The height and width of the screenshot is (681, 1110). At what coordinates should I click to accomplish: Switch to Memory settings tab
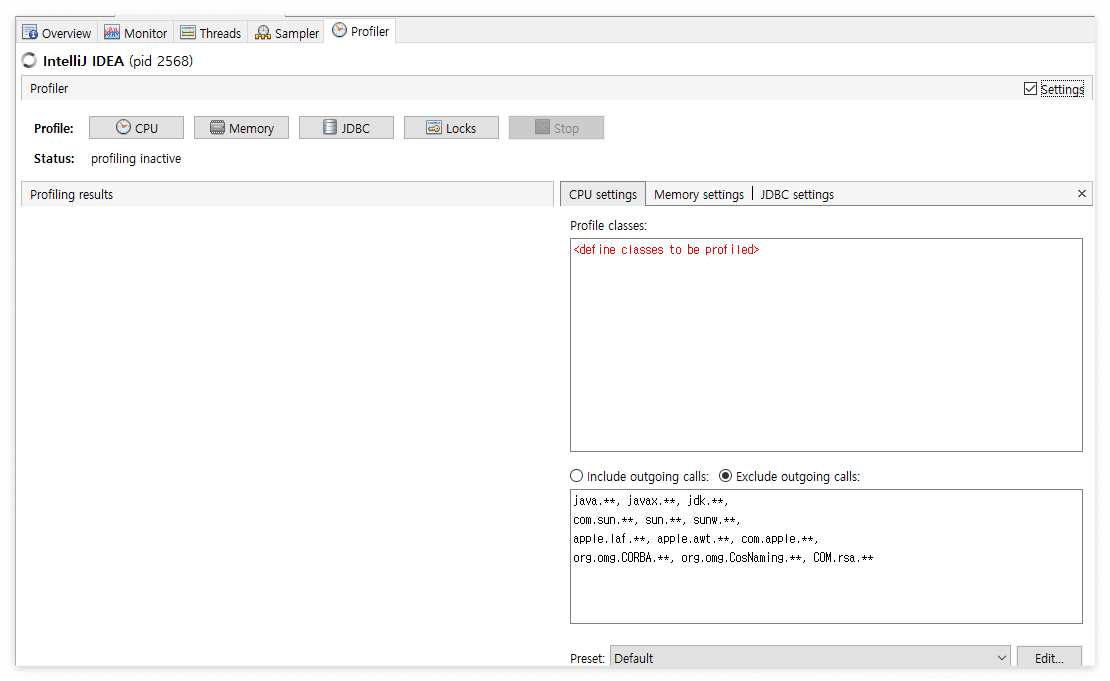click(699, 195)
